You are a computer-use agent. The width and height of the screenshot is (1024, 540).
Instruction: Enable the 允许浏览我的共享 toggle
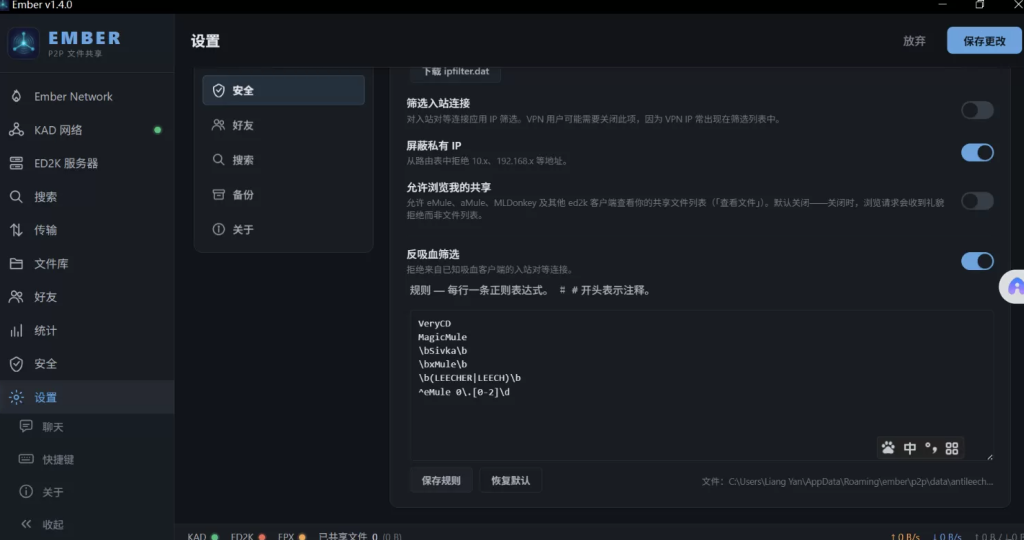(x=977, y=201)
